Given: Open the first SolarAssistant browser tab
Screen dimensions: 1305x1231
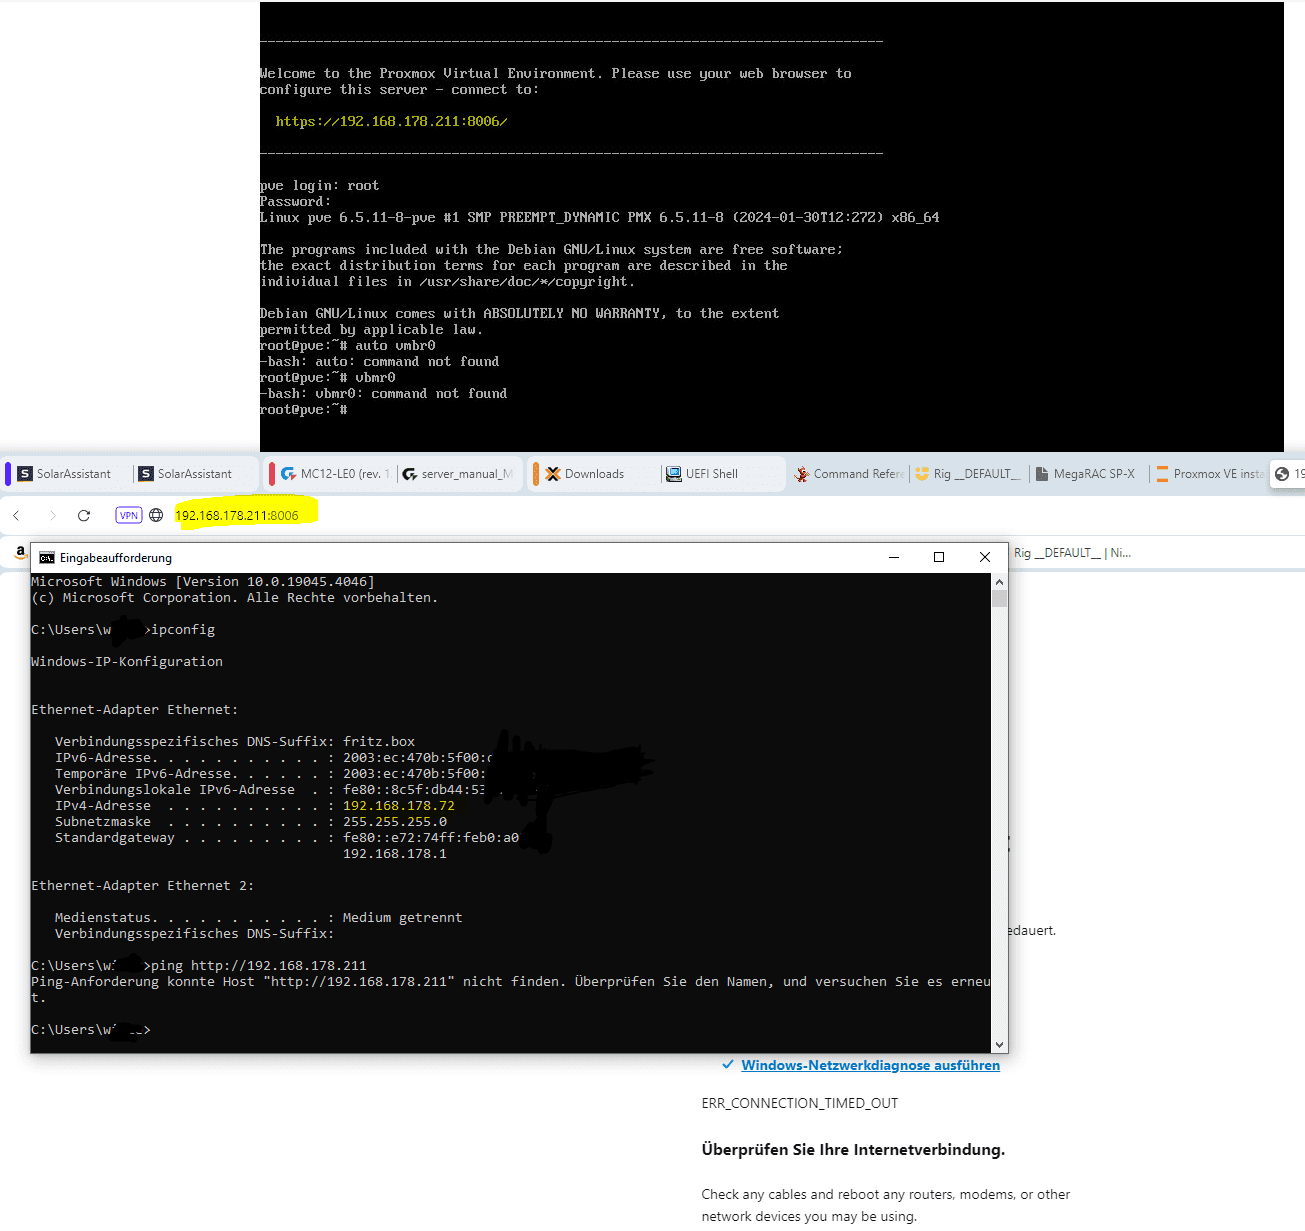Looking at the screenshot, I should click(x=67, y=474).
